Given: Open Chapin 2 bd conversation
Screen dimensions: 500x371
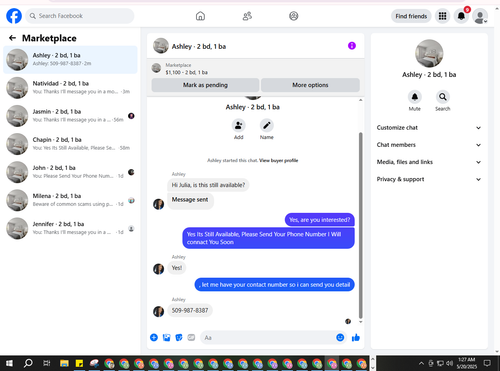Looking at the screenshot, I should (70, 144).
